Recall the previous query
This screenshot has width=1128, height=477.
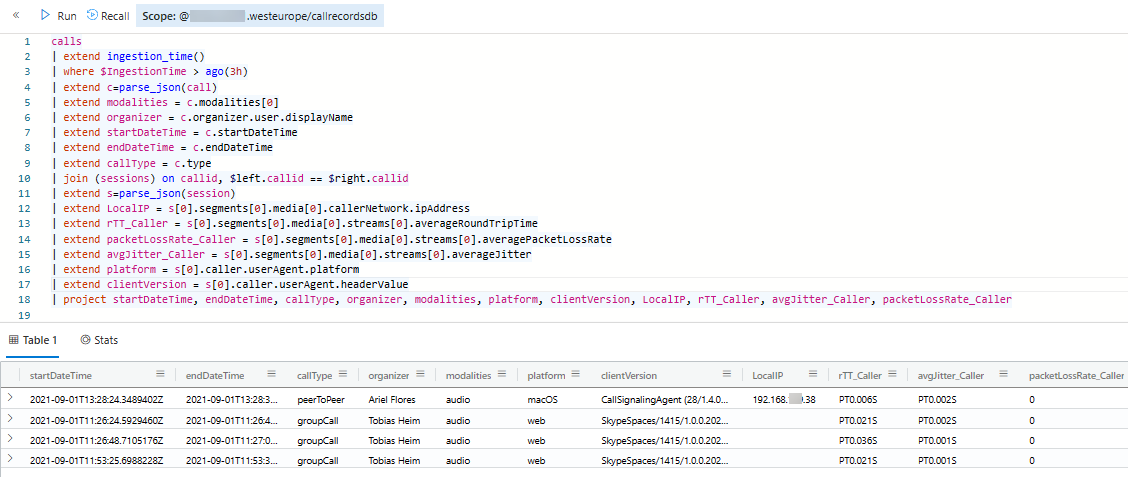click(x=108, y=15)
